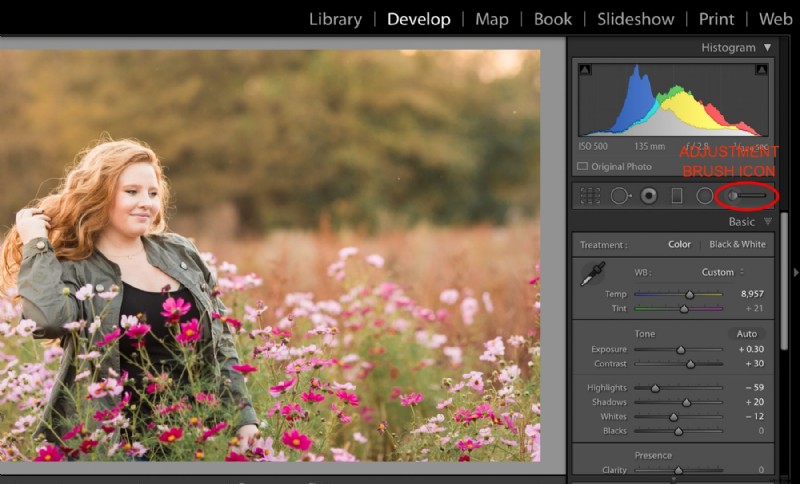
Task: Click the Exposure slider handle
Action: point(681,350)
